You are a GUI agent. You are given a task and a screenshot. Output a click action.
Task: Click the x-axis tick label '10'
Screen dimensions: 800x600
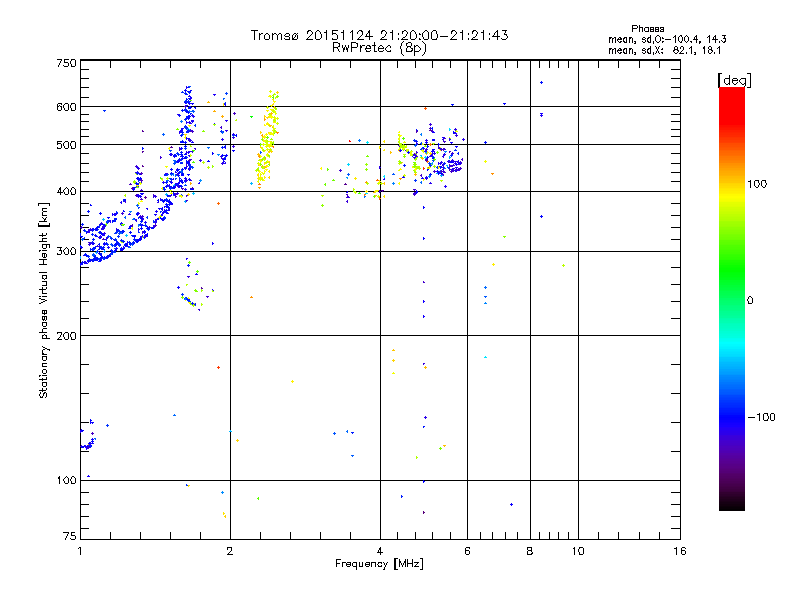coord(578,551)
